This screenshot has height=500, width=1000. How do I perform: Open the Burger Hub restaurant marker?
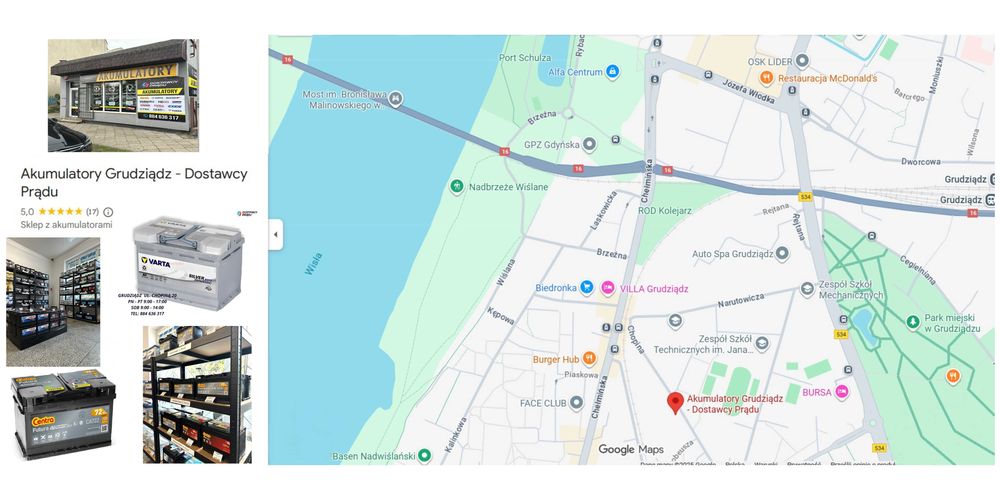tap(589, 358)
